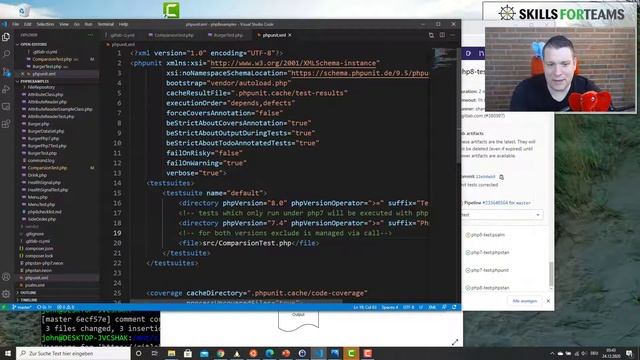The image size is (640, 360).
Task: Click the open changes icon in editor toolbar
Action: 431,35
